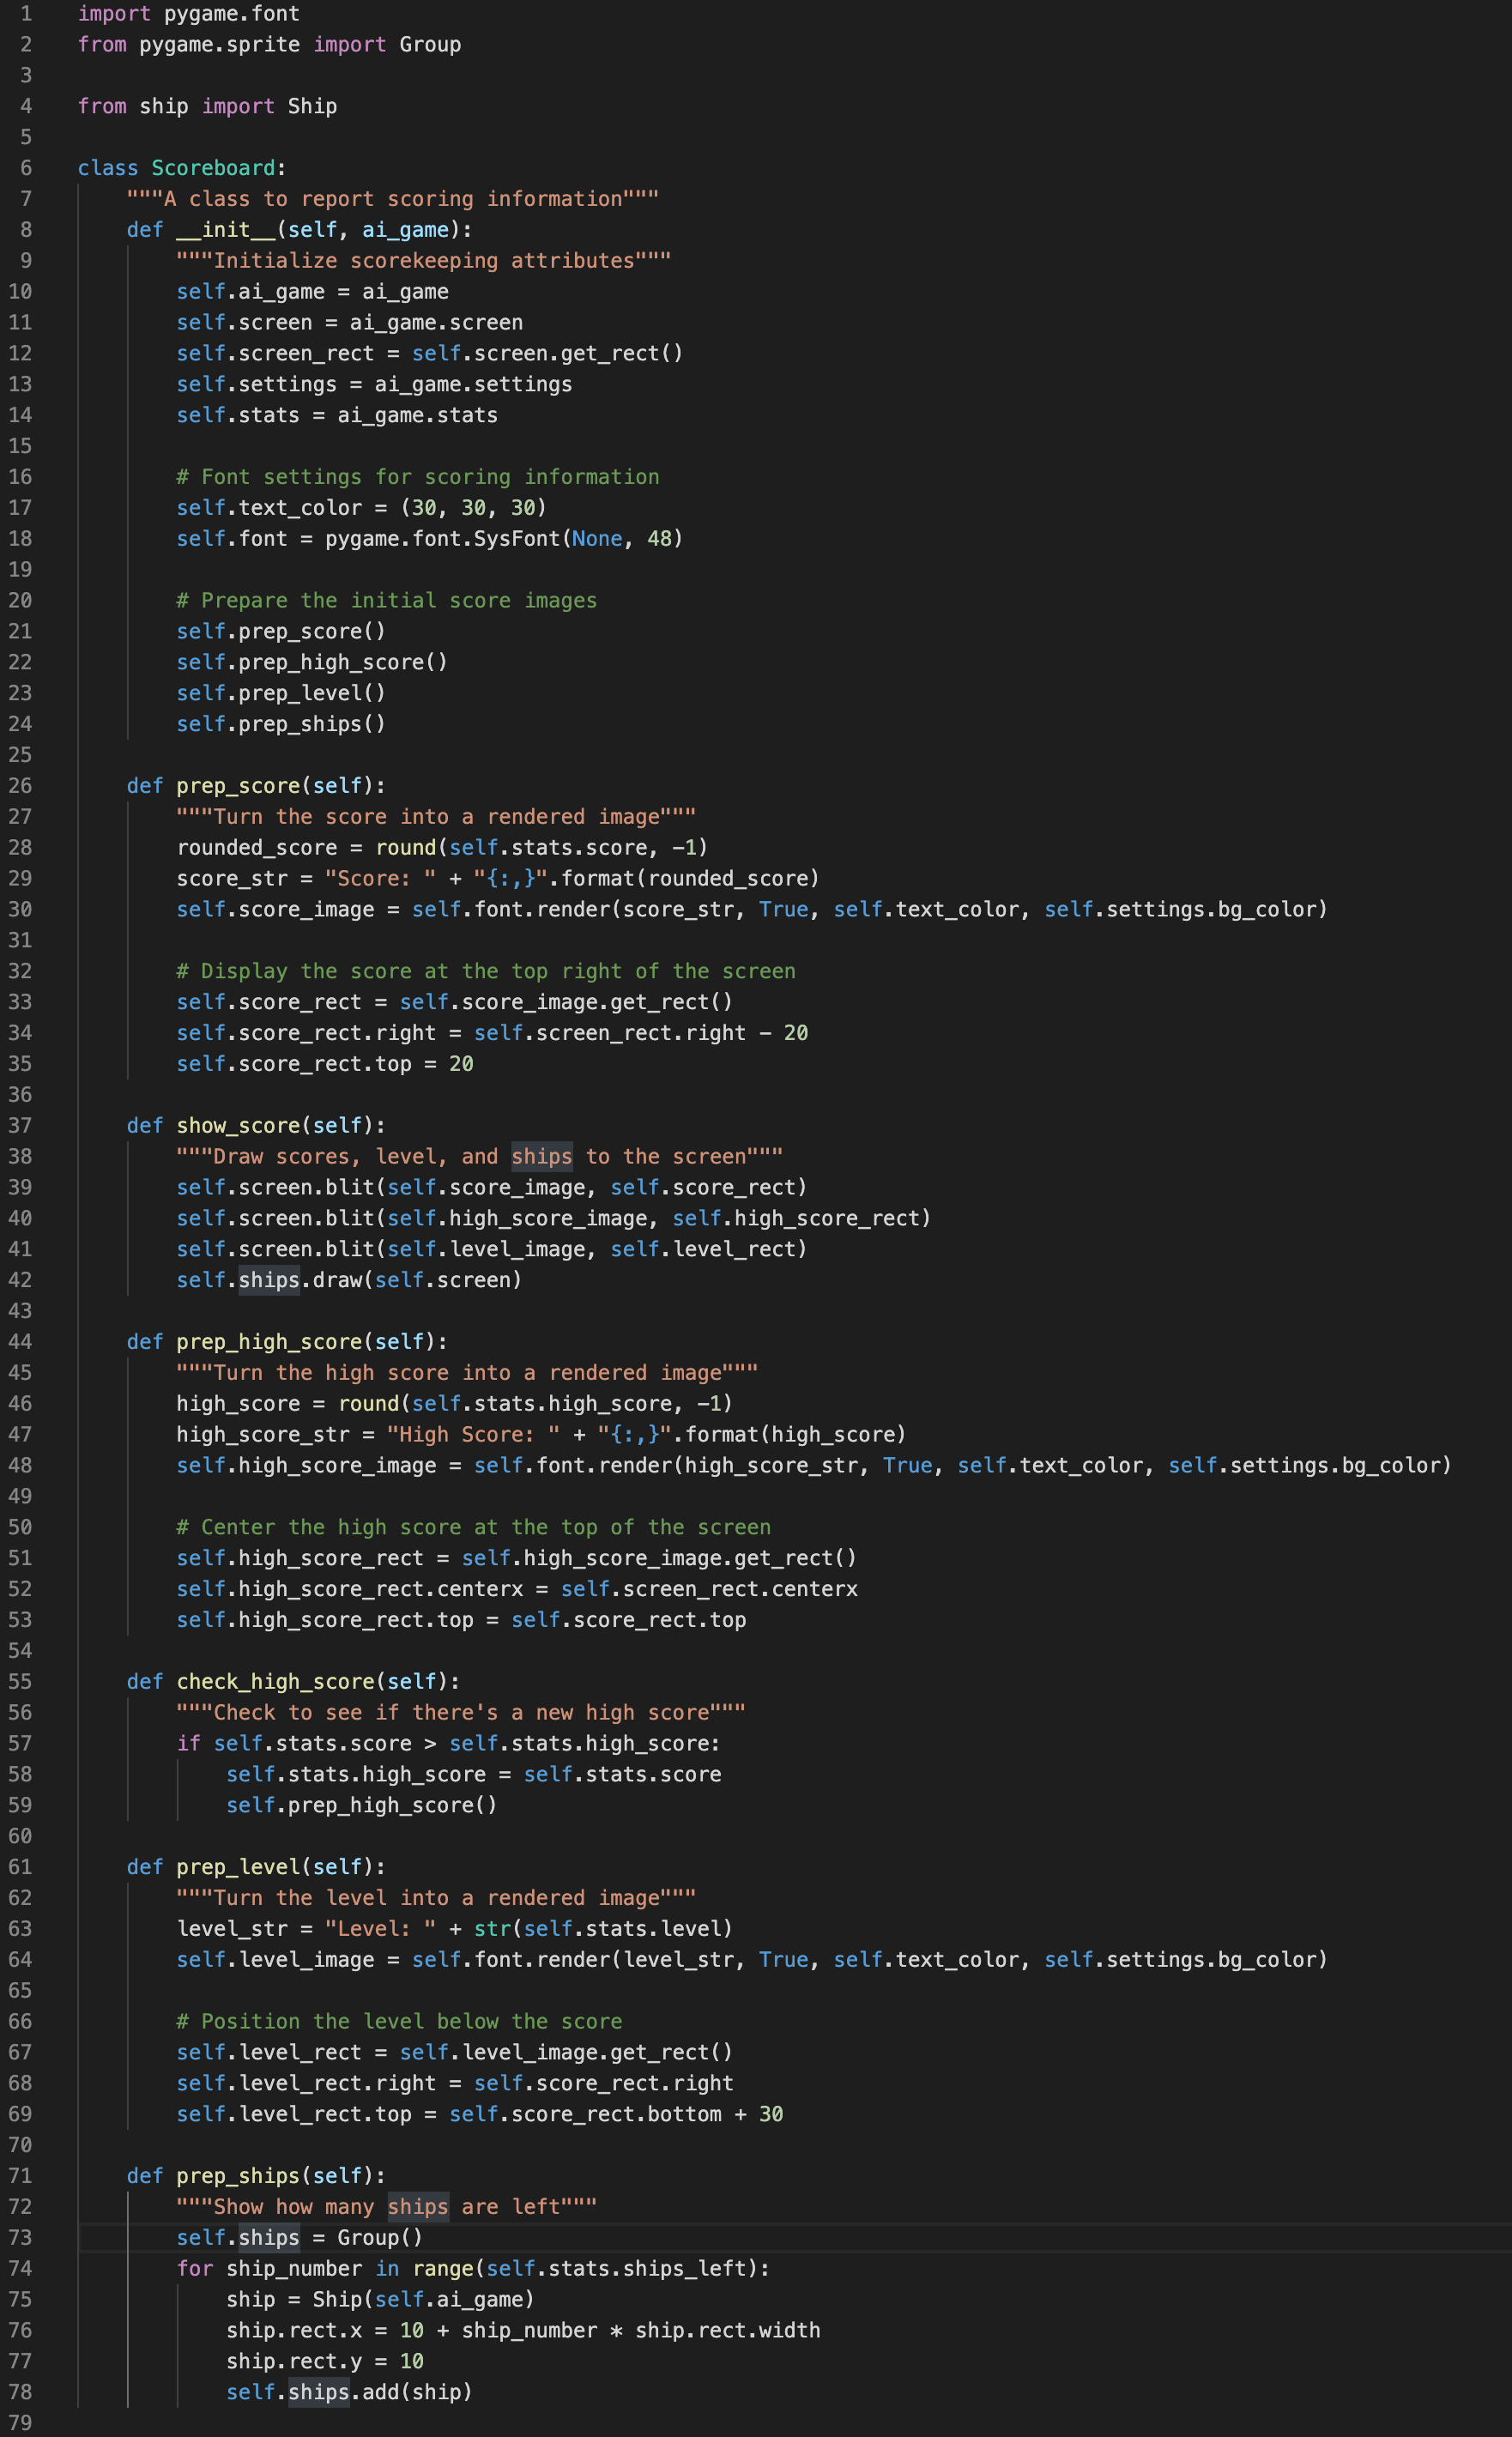Screen dimensions: 1512x2437
Task: Click the class name Scoreboard
Action: [213, 168]
